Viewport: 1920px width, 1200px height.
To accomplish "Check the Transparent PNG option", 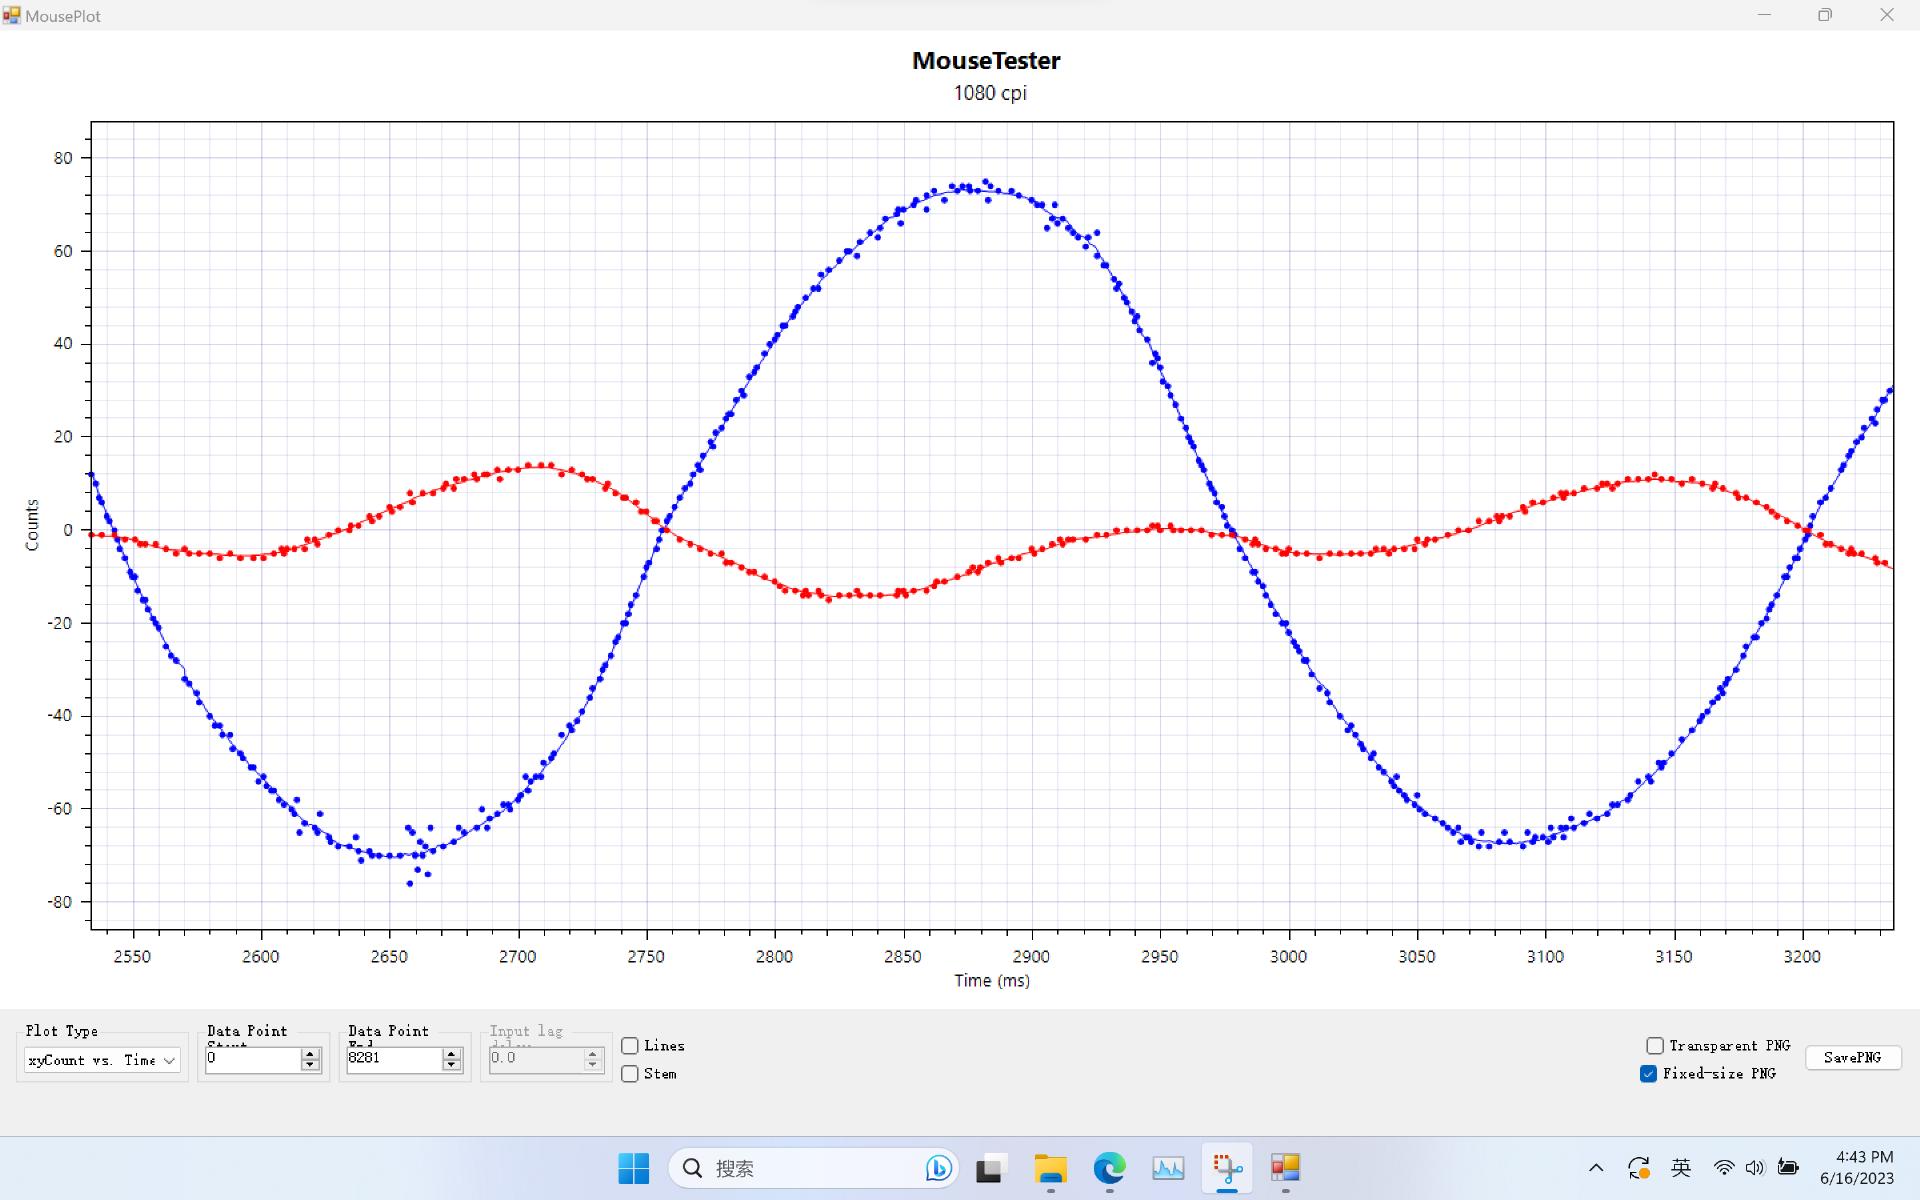I will (1655, 1046).
